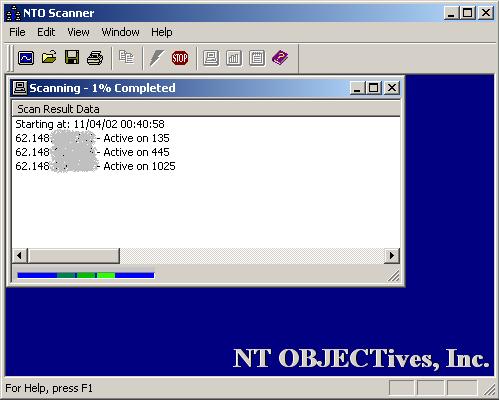Open the Edit menu
This screenshot has width=499, height=400.
coord(46,32)
